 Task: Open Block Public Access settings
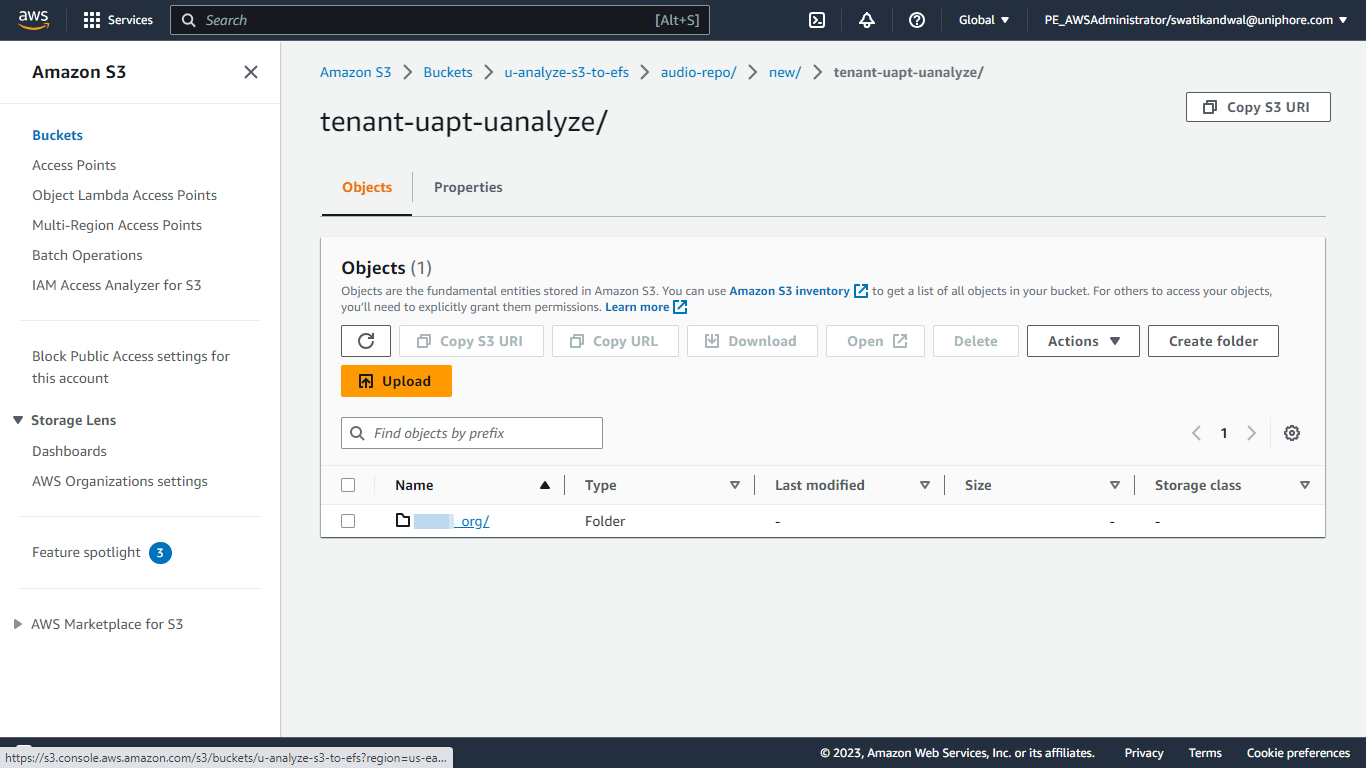131,367
